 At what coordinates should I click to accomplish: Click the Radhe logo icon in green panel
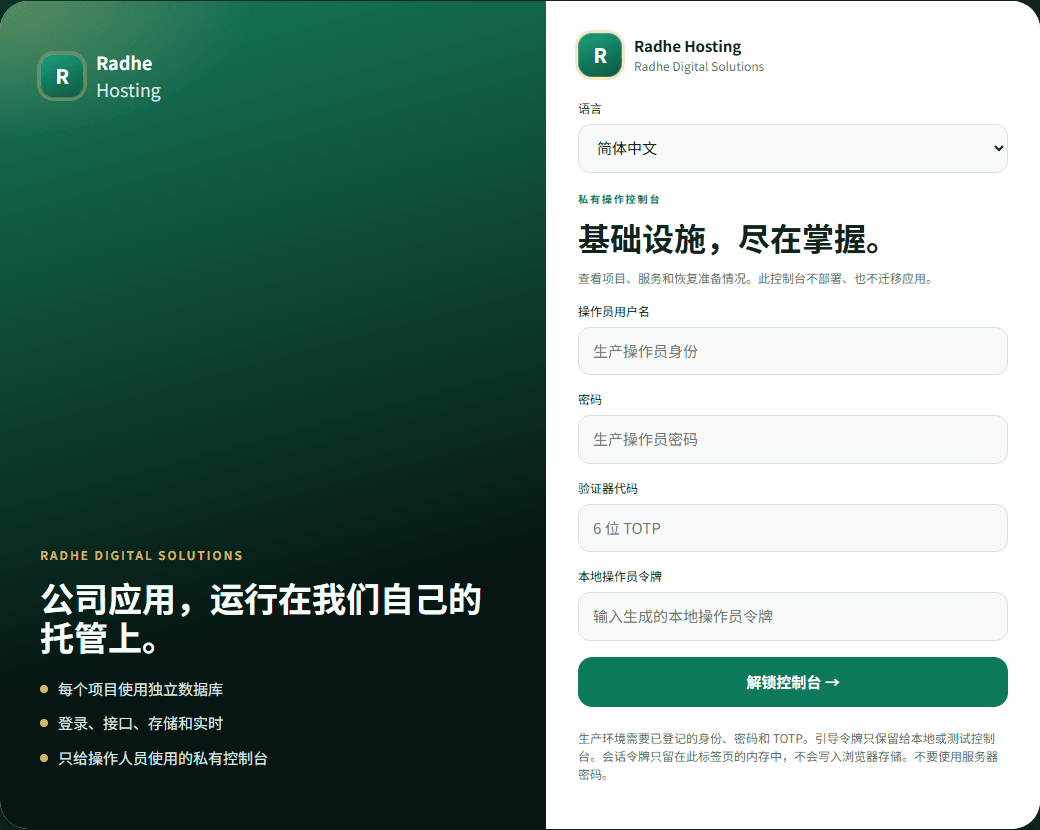[x=62, y=76]
